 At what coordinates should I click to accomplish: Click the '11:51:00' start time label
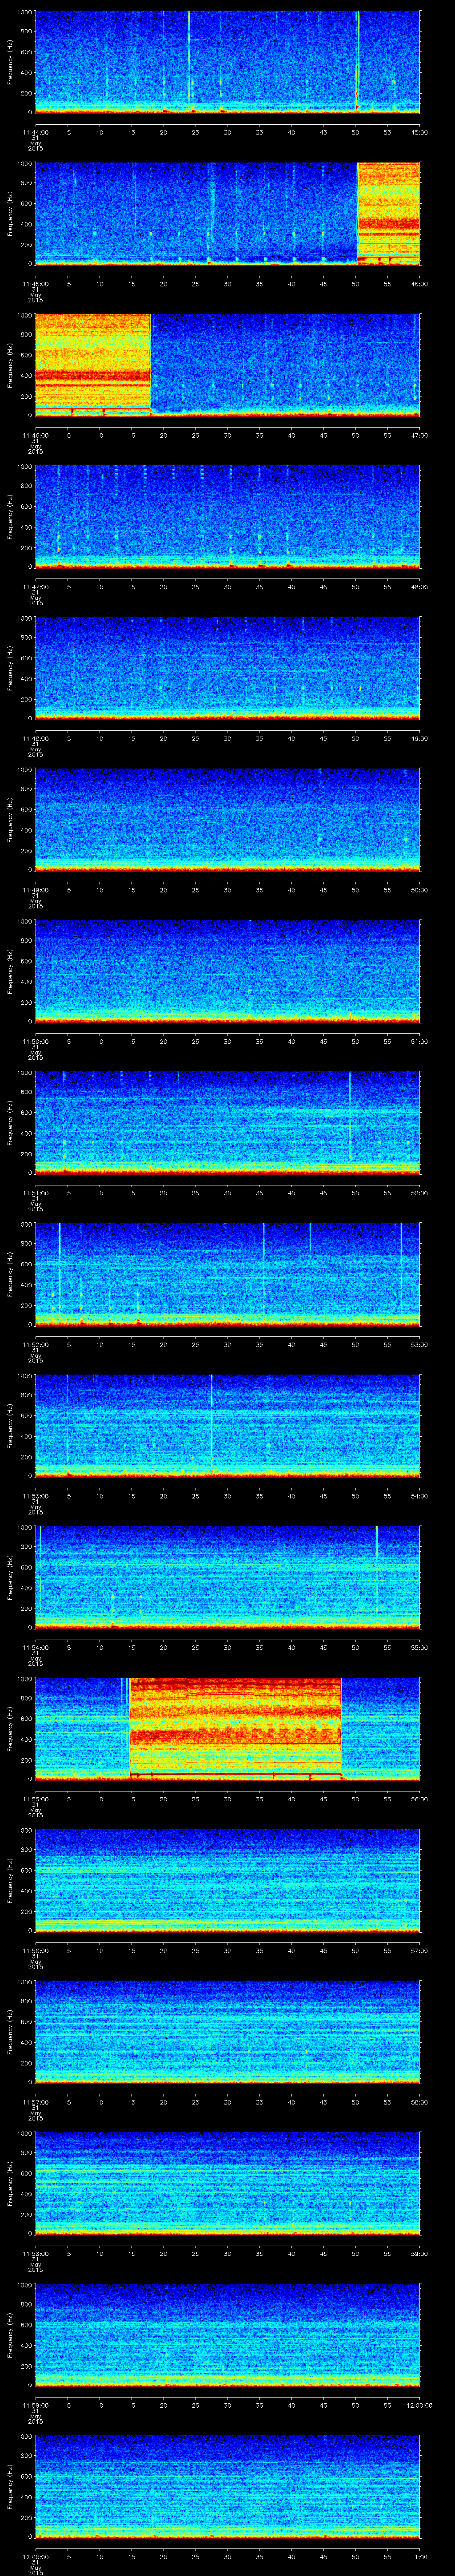(35, 1193)
